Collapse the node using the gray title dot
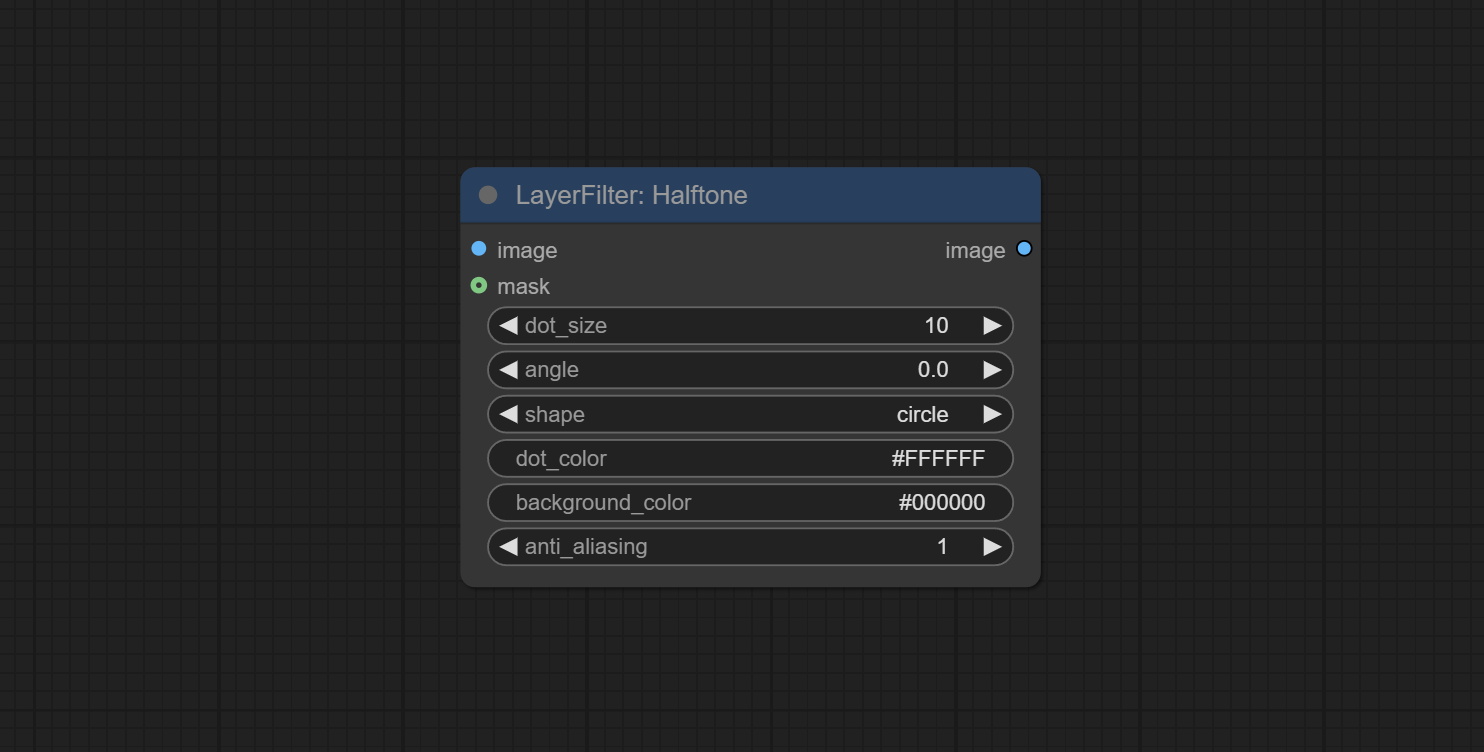This screenshot has width=1484, height=752. [488, 195]
